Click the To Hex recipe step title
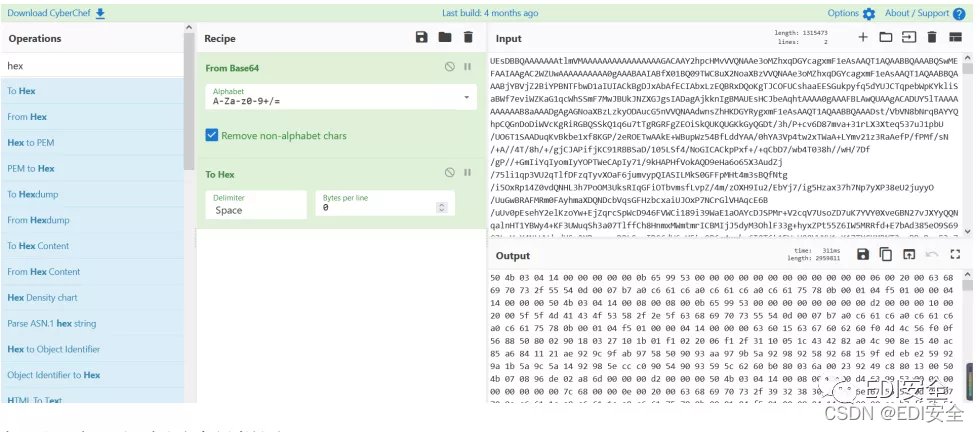The image size is (980, 432). point(220,174)
